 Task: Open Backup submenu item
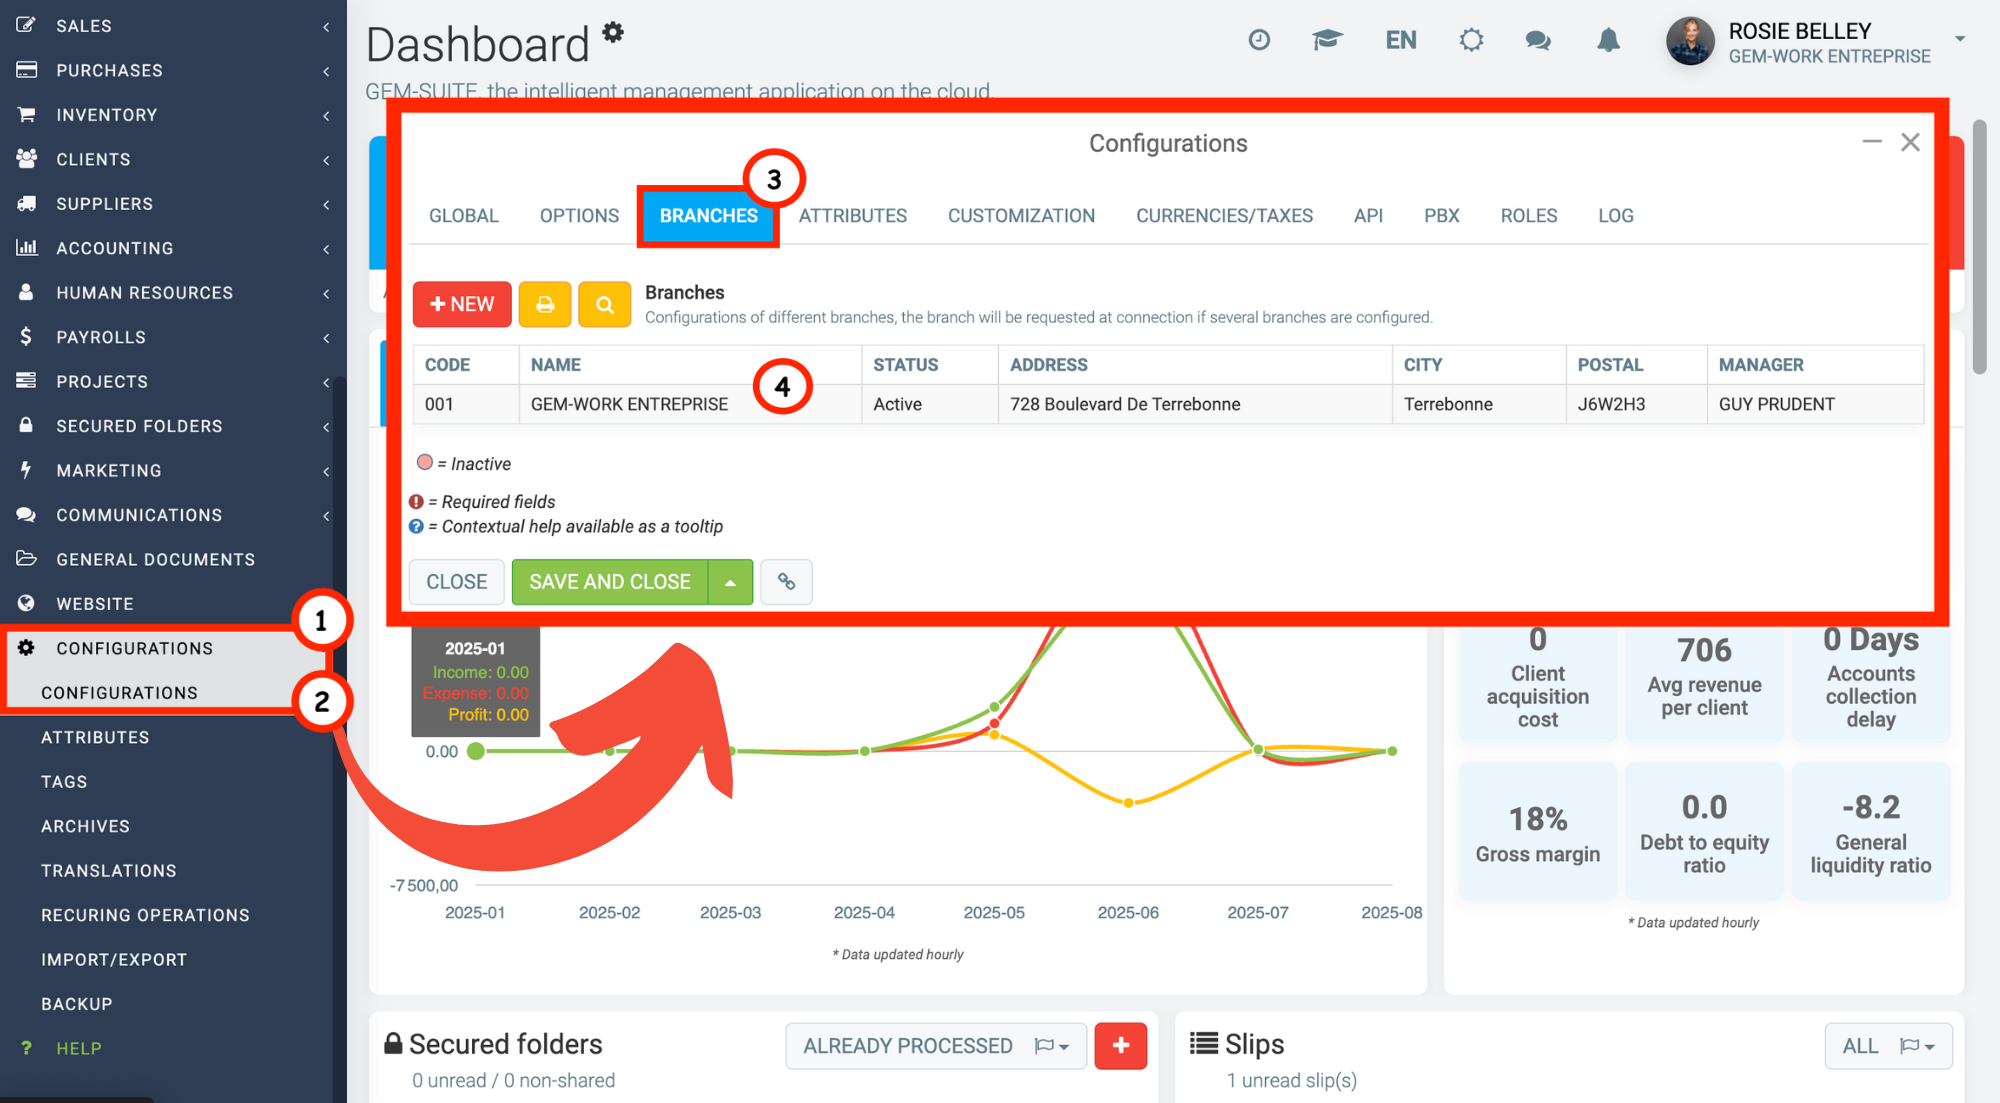coord(76,1003)
